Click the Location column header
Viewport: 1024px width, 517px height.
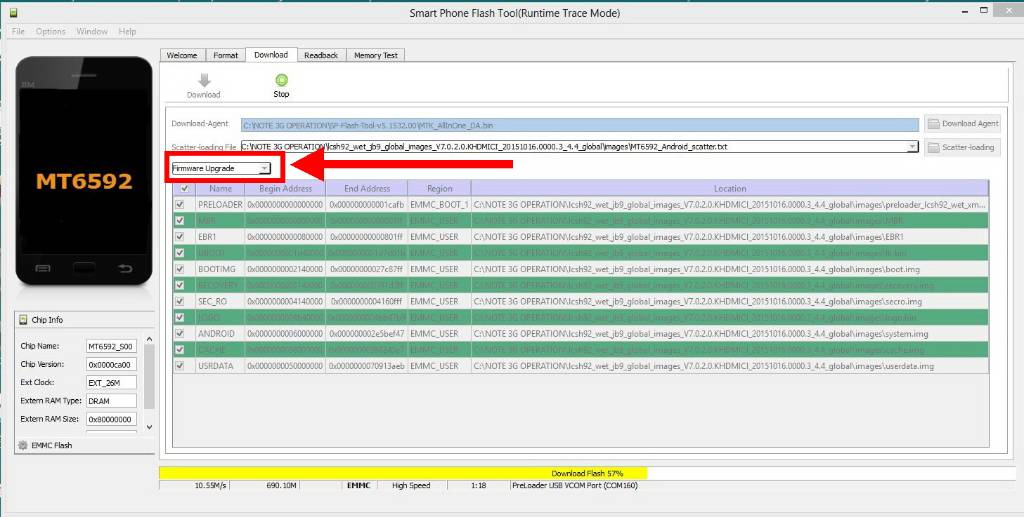[x=729, y=188]
